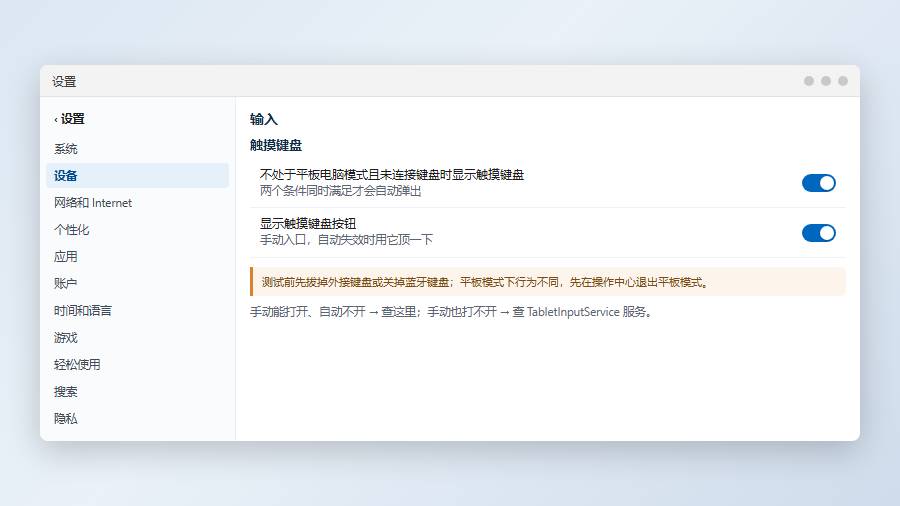Click the middle window control dot
The image size is (900, 506).
click(826, 81)
